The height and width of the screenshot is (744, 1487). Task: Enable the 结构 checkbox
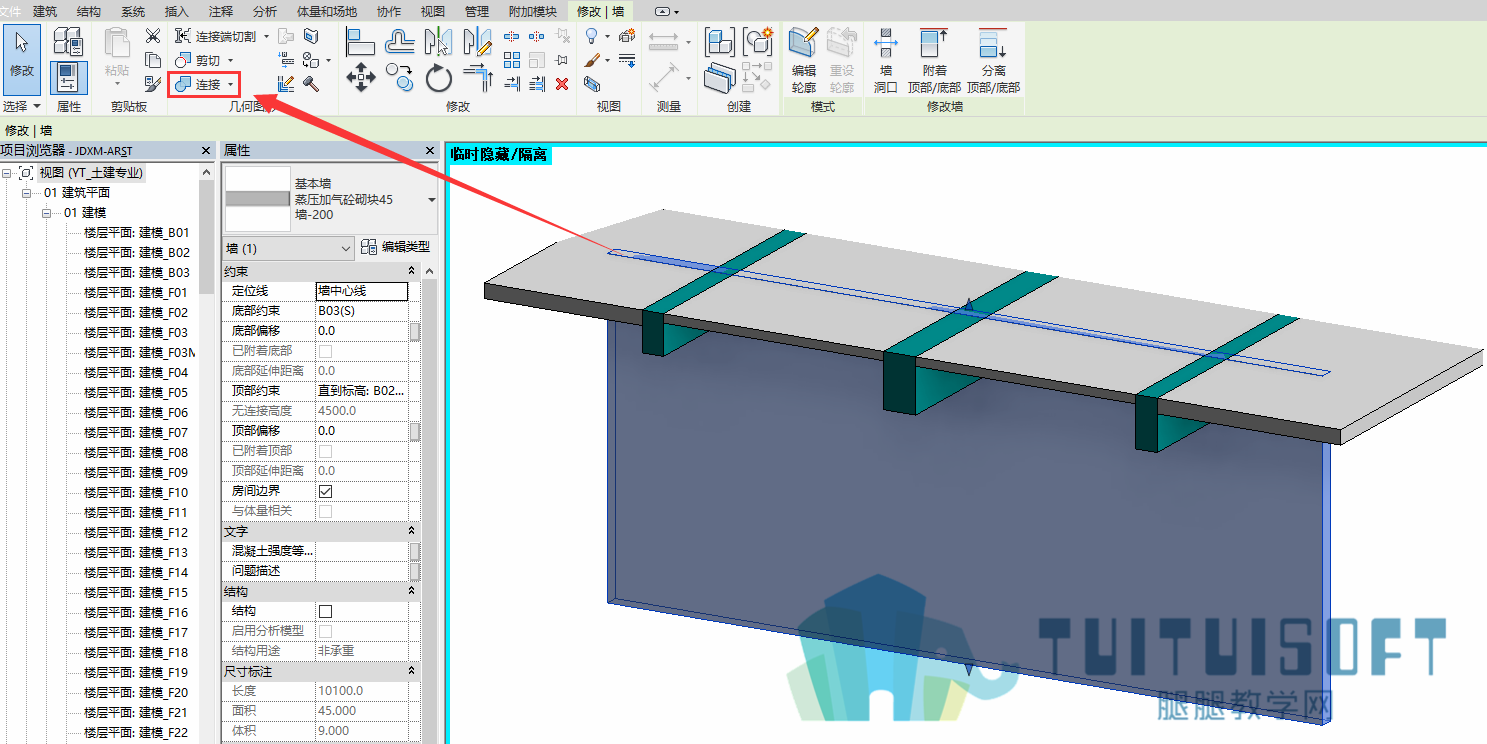[325, 611]
